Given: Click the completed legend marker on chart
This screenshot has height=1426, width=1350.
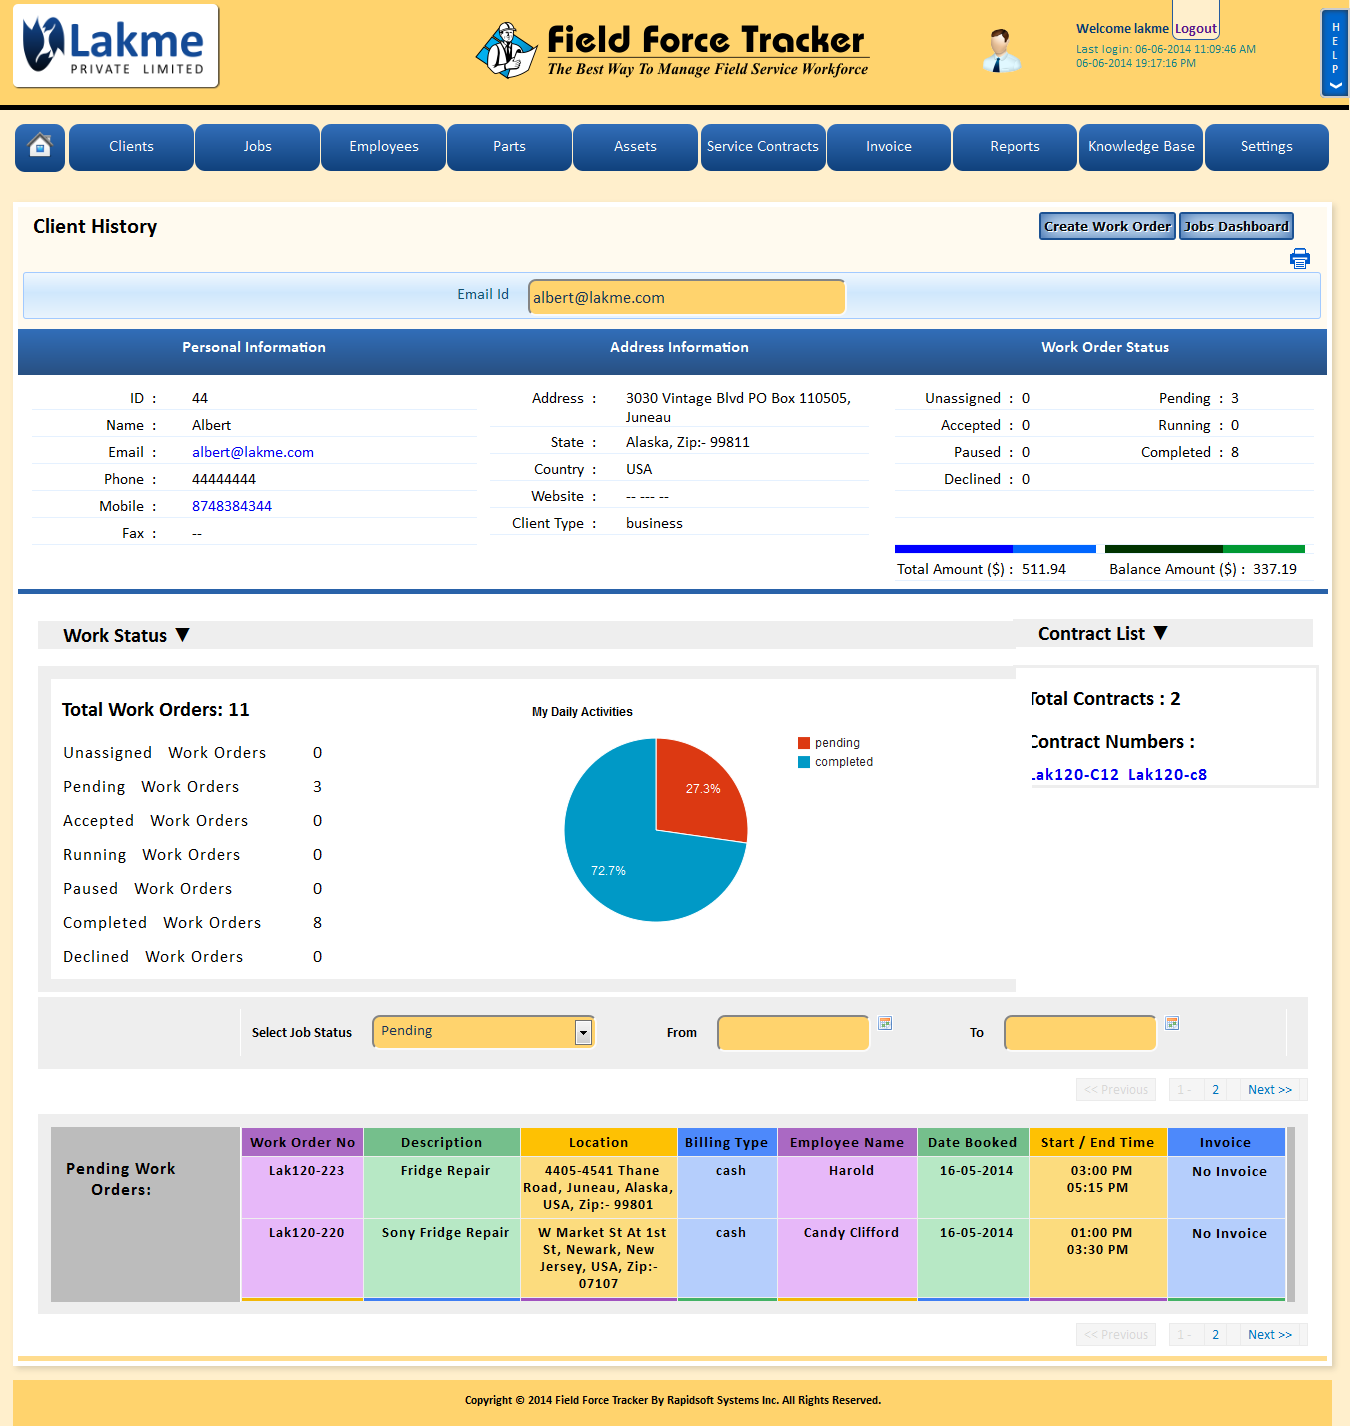Looking at the screenshot, I should [x=803, y=761].
